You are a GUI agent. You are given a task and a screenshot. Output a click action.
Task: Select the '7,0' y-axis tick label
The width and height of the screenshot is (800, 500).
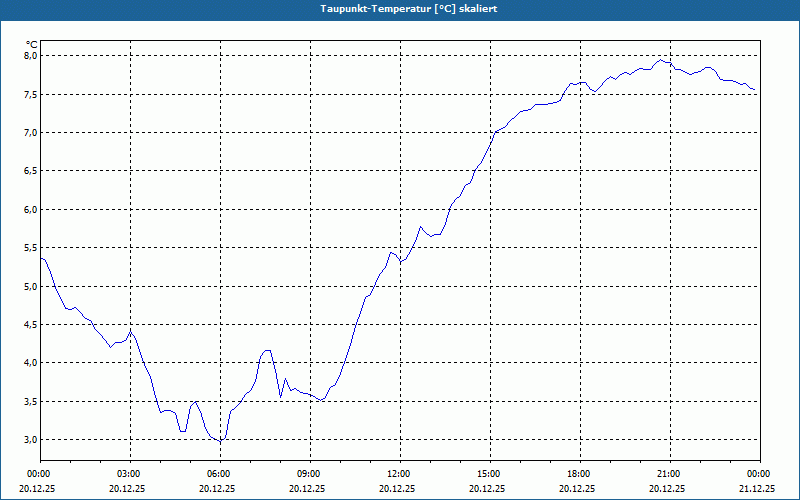(32, 133)
